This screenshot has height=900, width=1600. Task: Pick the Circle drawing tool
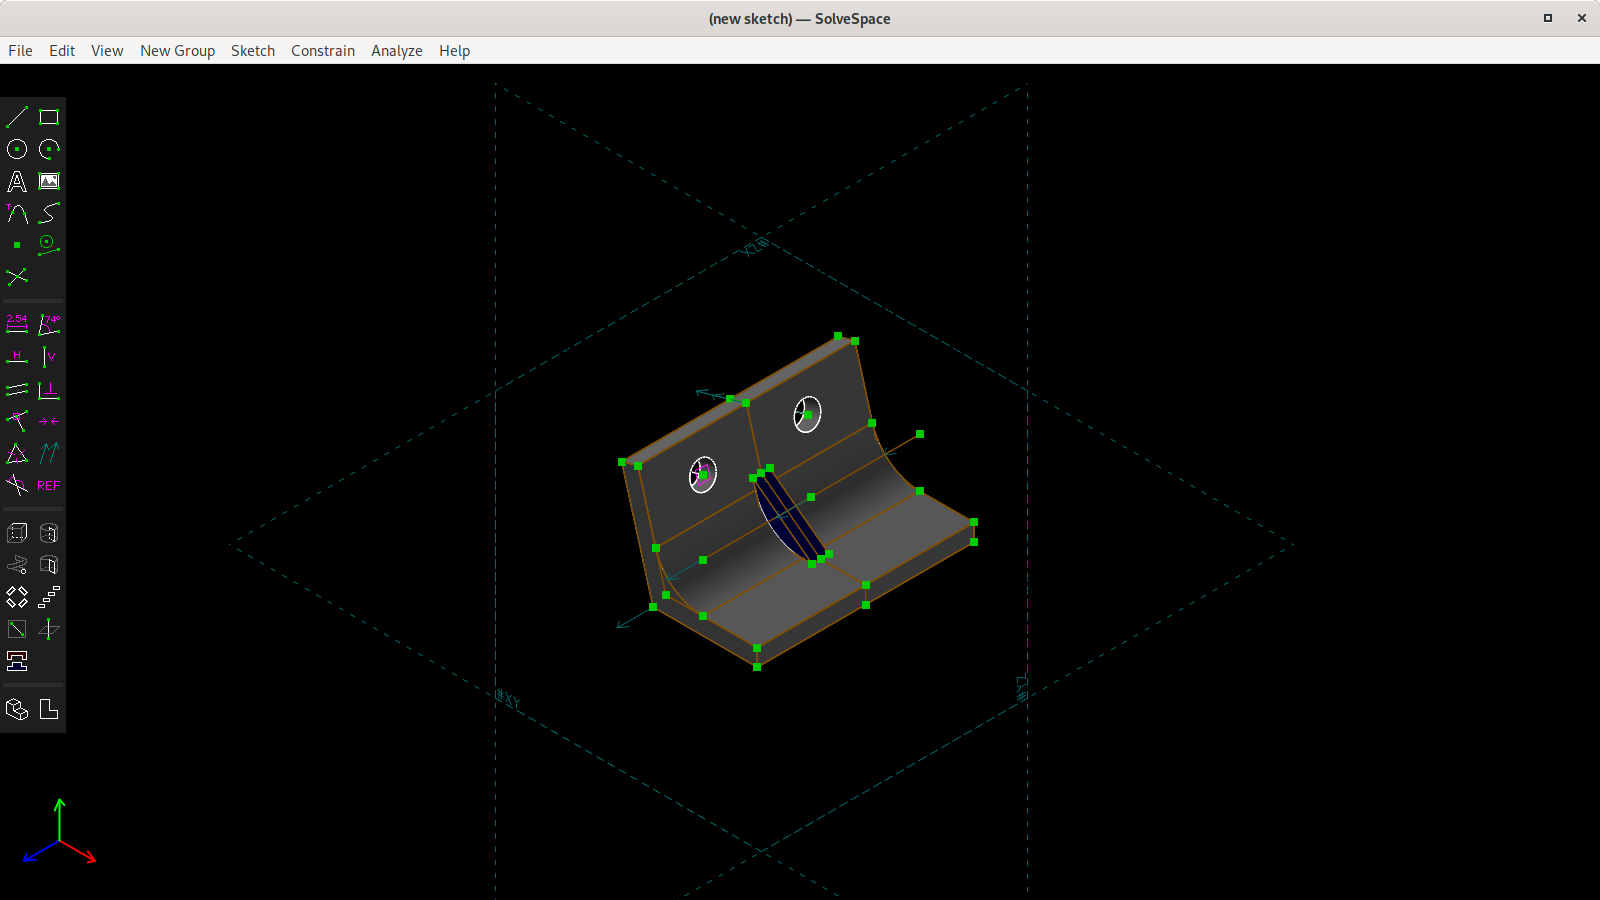click(17, 150)
